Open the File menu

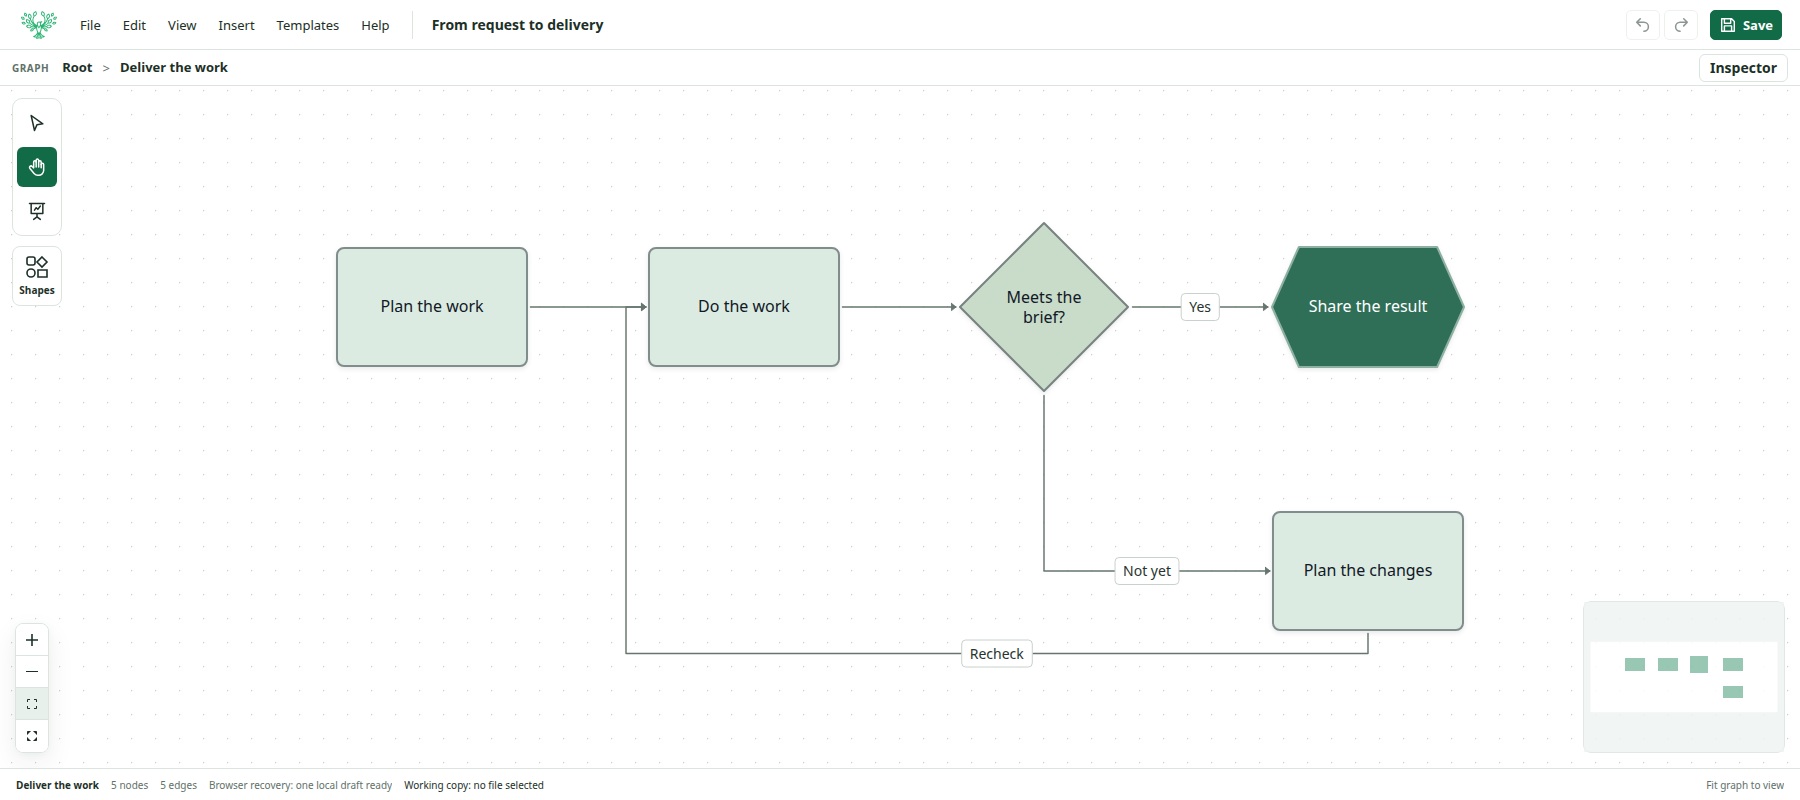pyautogui.click(x=90, y=25)
